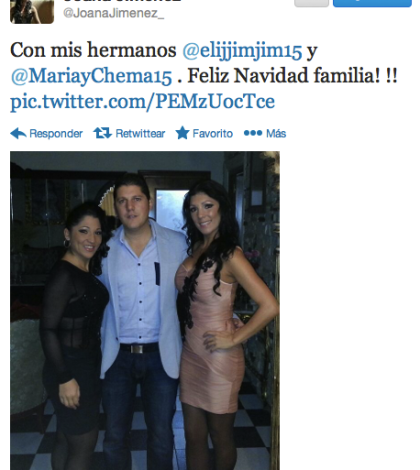
Task: Click the author's profile avatar thumbnail
Action: (x=32, y=12)
